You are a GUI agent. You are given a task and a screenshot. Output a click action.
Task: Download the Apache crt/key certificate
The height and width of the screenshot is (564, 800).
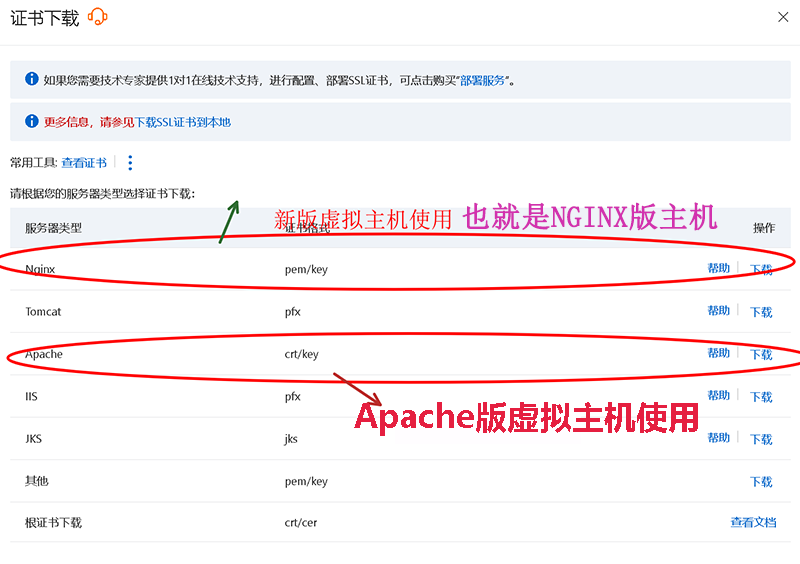(x=761, y=355)
